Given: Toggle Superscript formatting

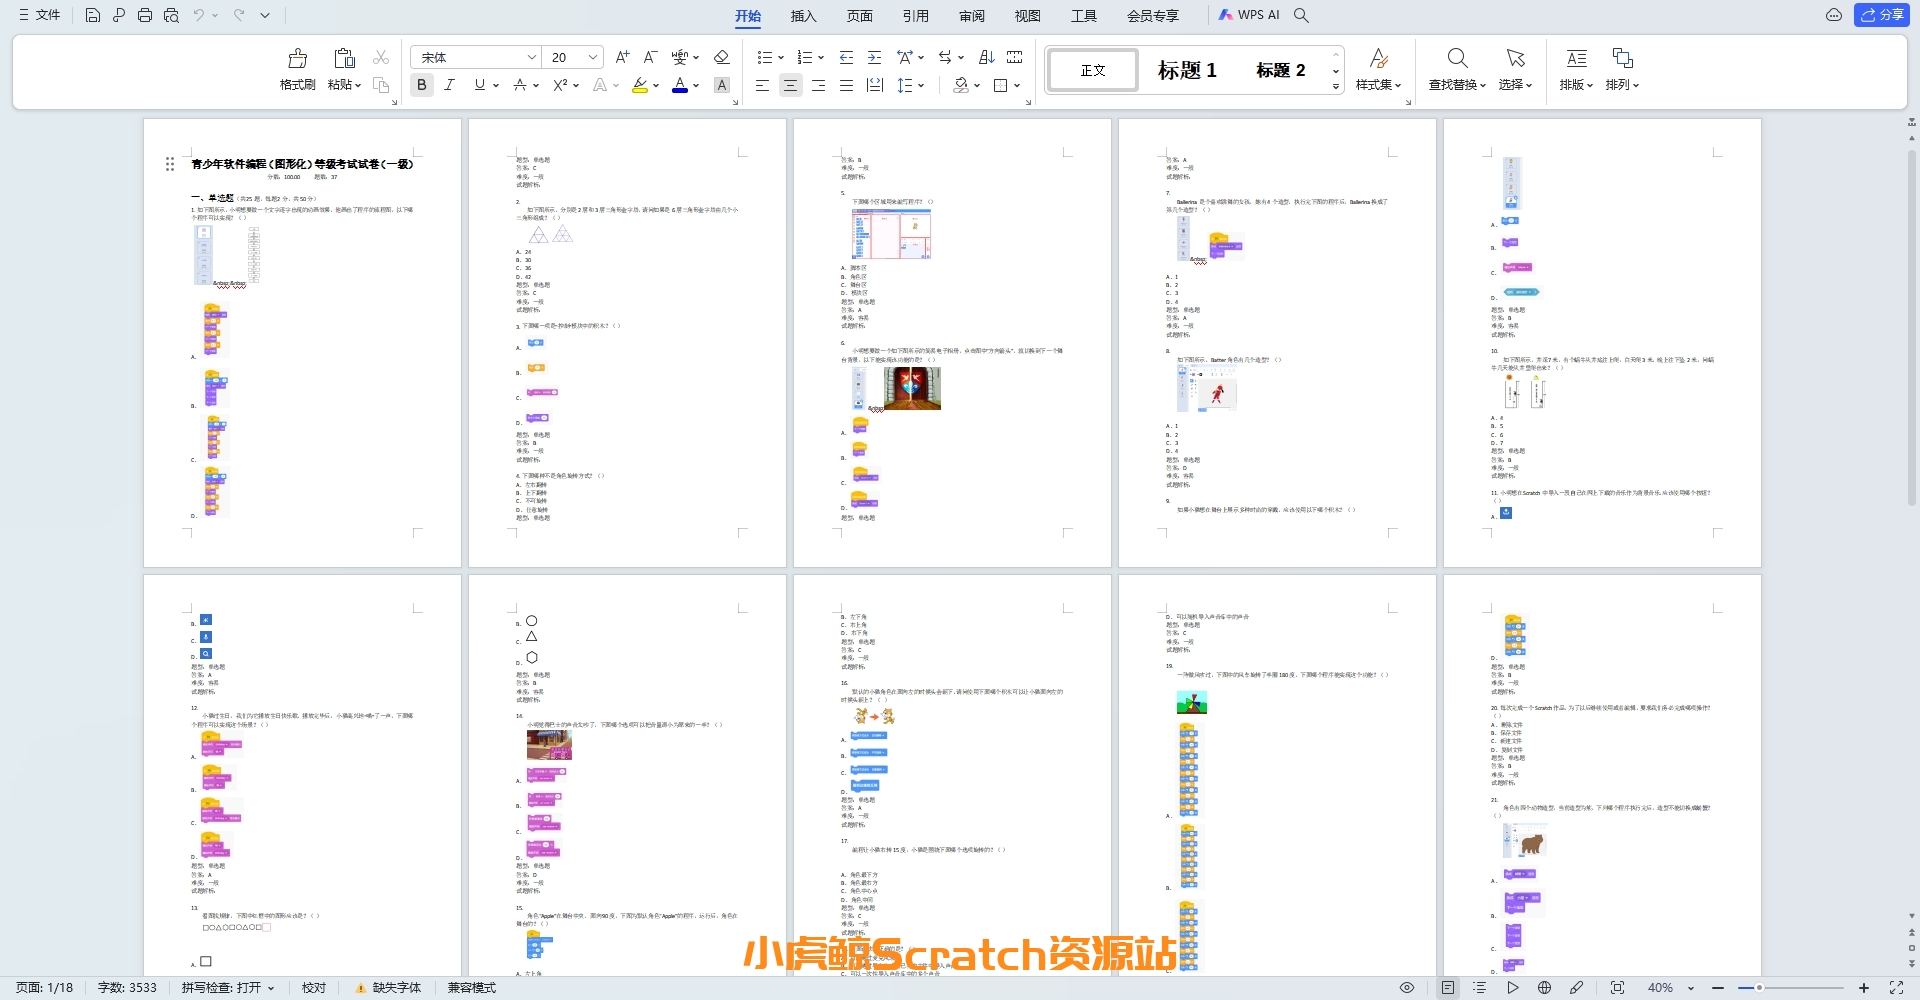Looking at the screenshot, I should point(560,85).
